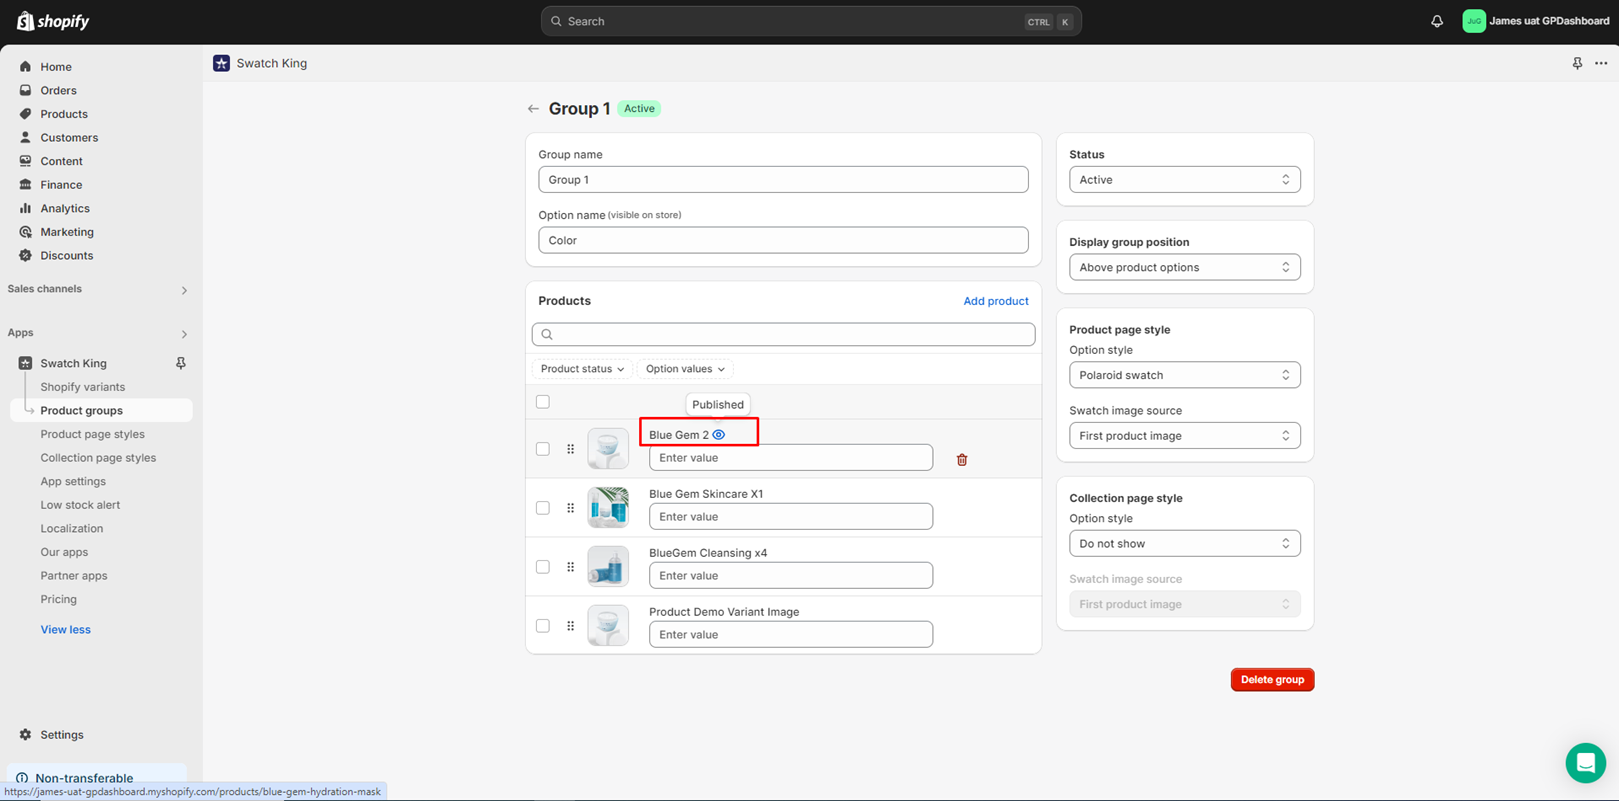Viewport: 1619px width, 801px height.
Task: Open the Product status filter
Action: coord(582,369)
